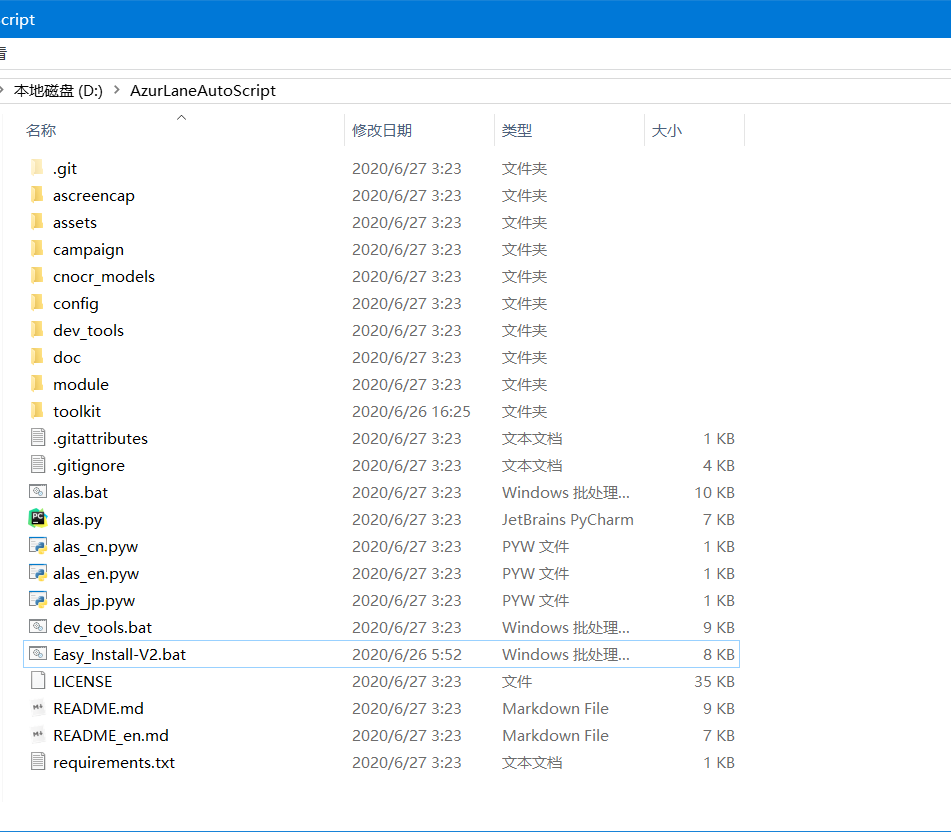This screenshot has width=951, height=832.
Task: Select the cnocr_models folder icon
Action: tap(36, 276)
